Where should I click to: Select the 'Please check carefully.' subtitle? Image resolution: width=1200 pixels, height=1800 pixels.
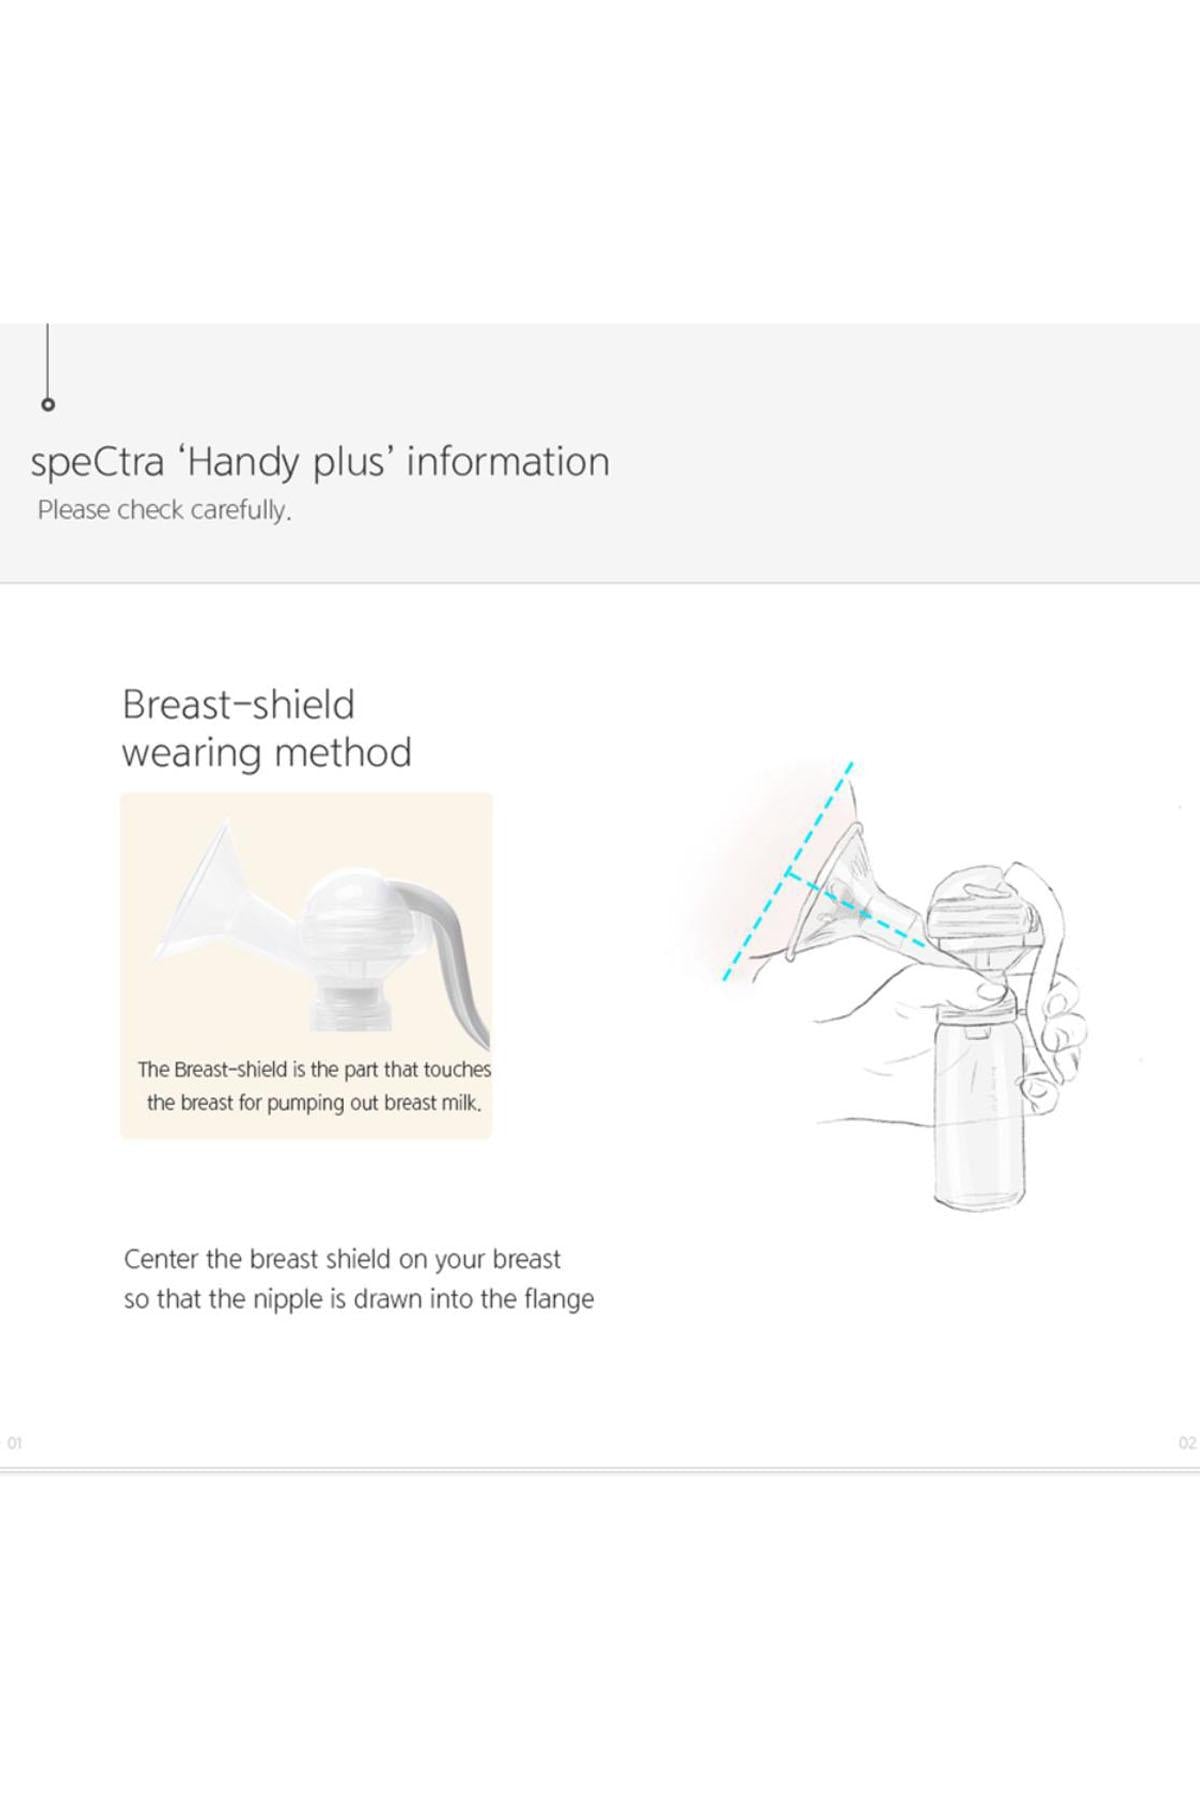[164, 510]
